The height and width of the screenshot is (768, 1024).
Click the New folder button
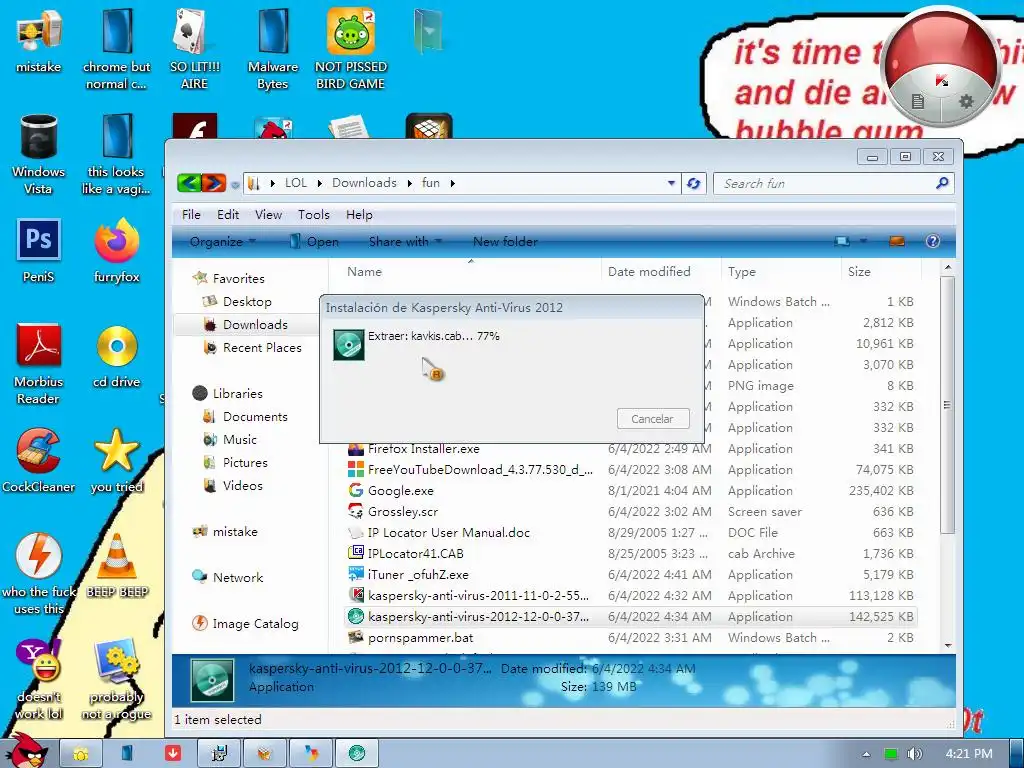click(505, 242)
